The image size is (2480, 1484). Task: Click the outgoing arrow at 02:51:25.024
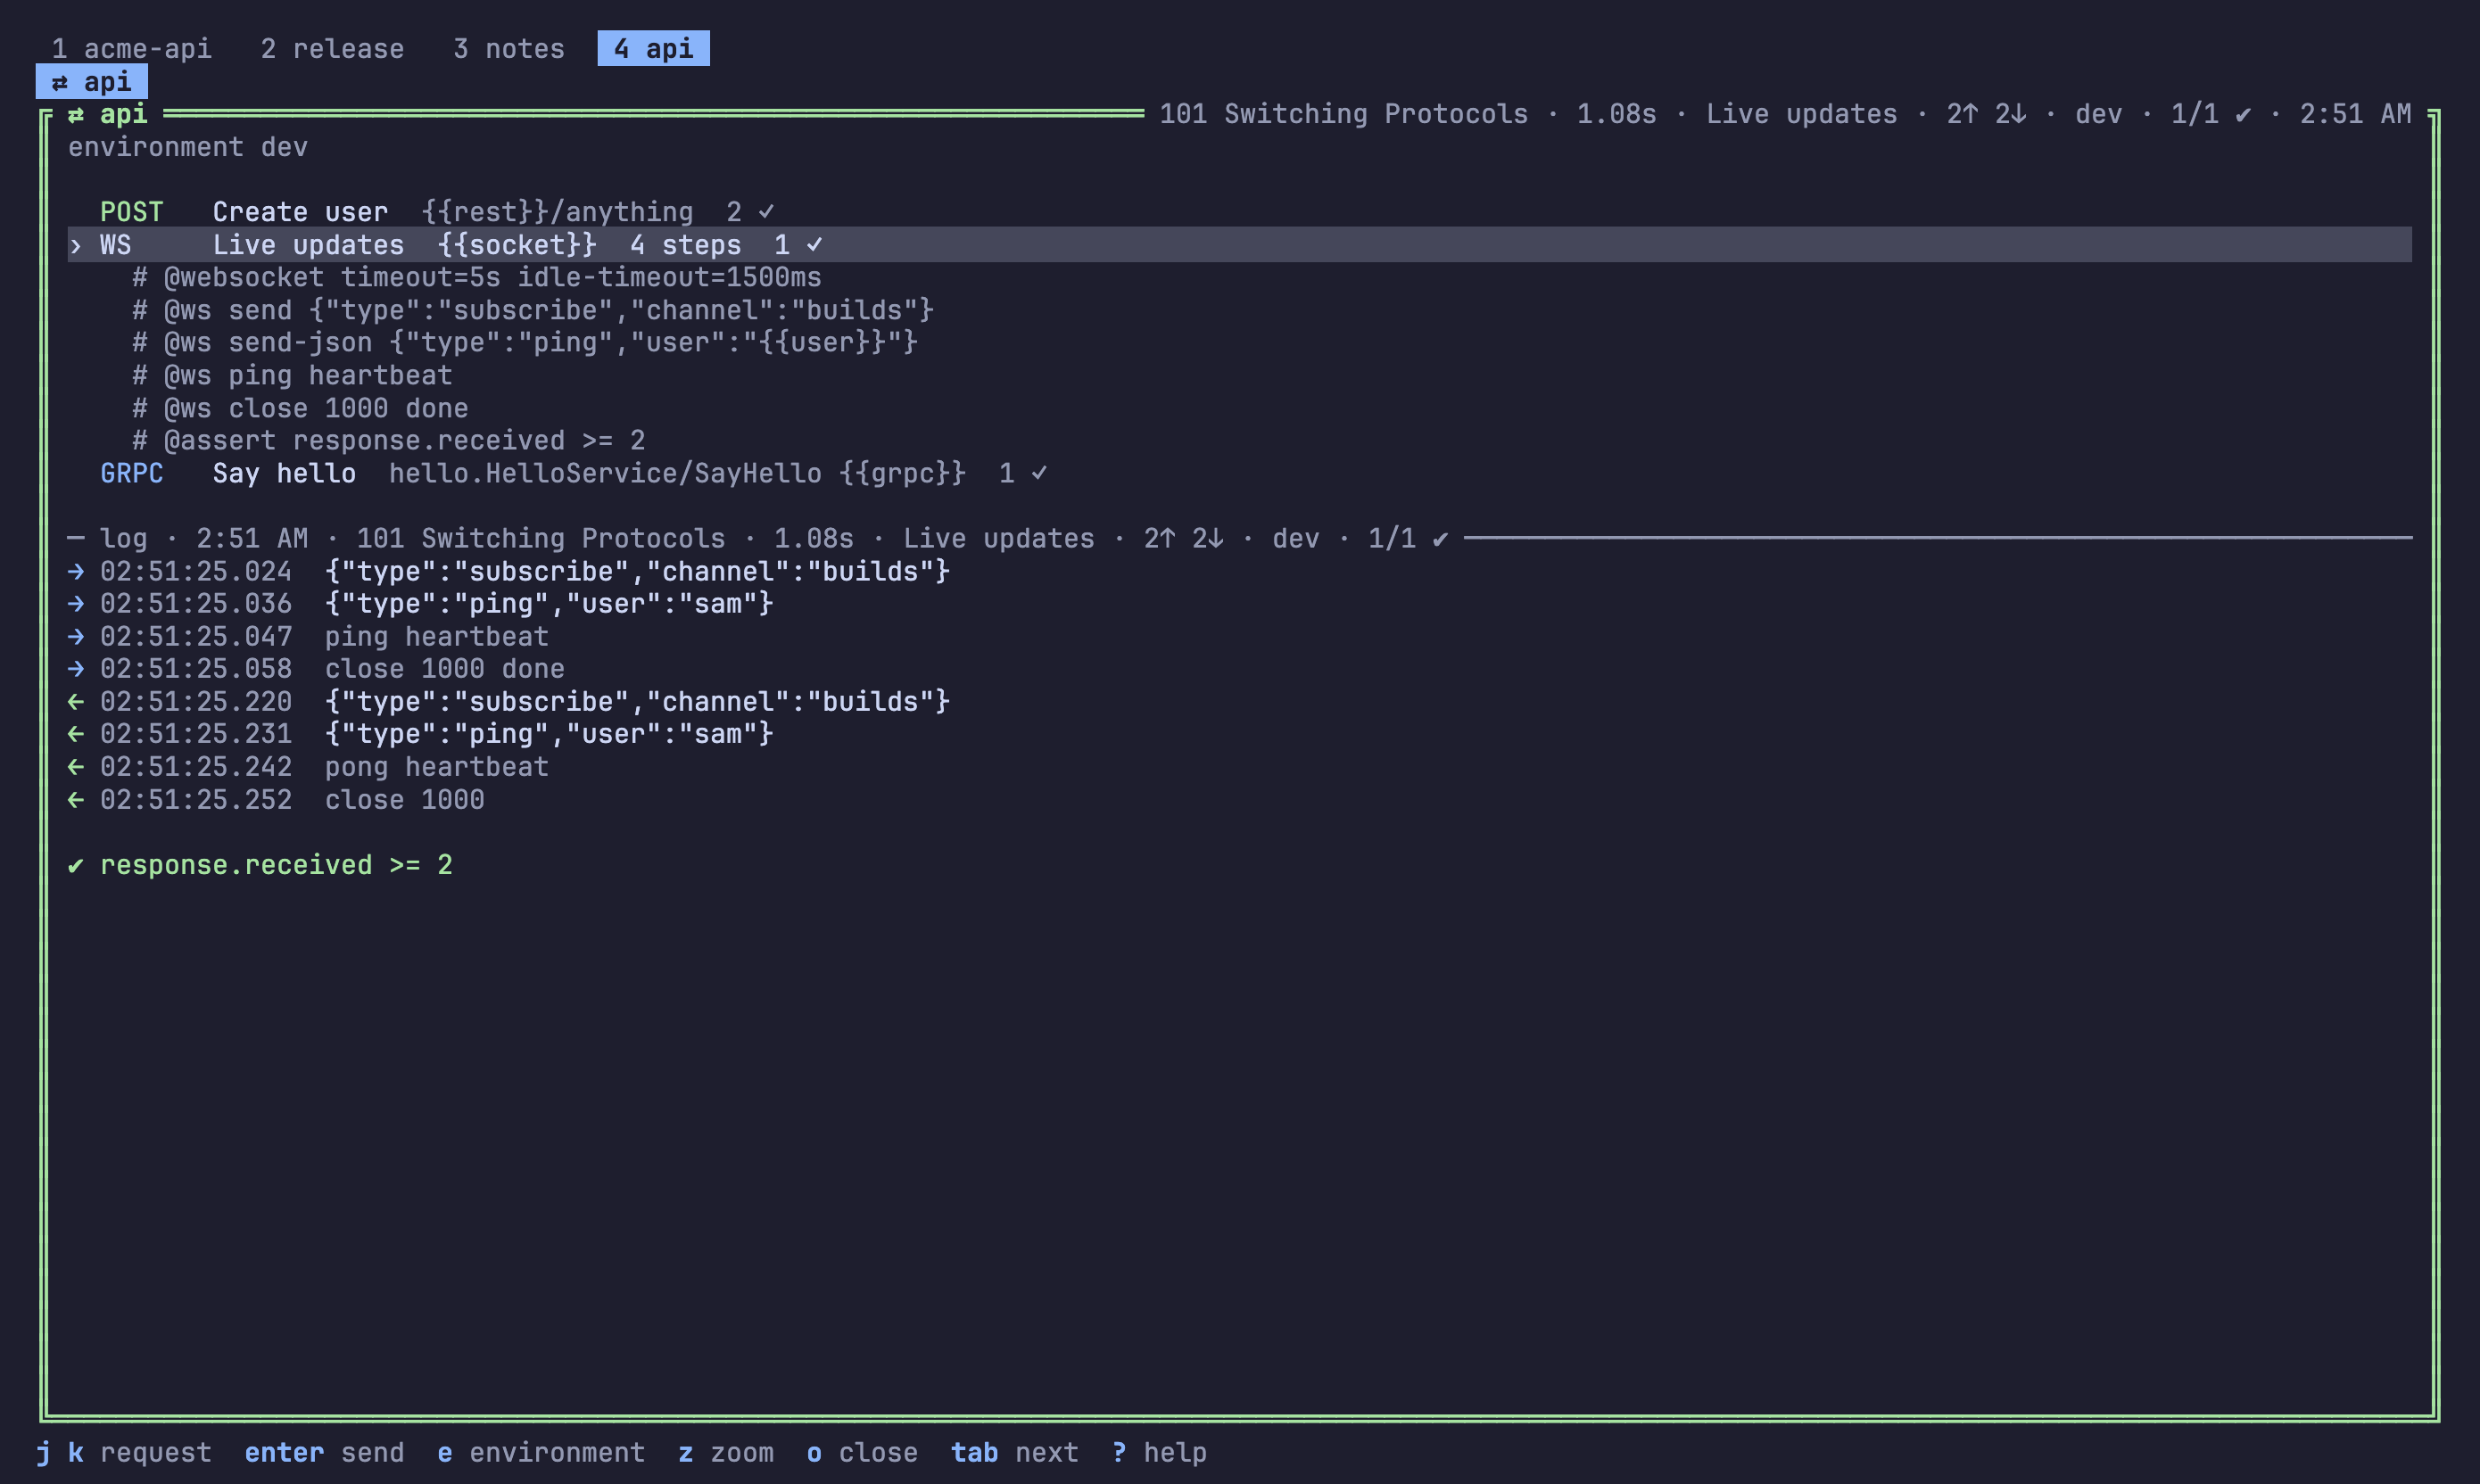coord(76,571)
